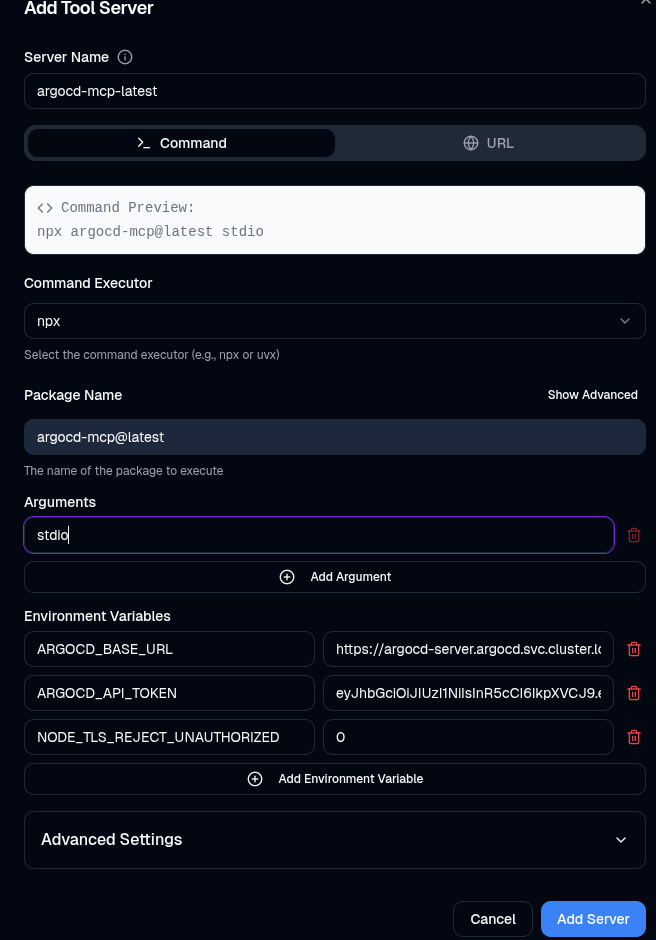Remove NODE_TLS_REJECT_UNAUTHORIZED variable via trash icon
The width and height of the screenshot is (656, 940).
633,737
